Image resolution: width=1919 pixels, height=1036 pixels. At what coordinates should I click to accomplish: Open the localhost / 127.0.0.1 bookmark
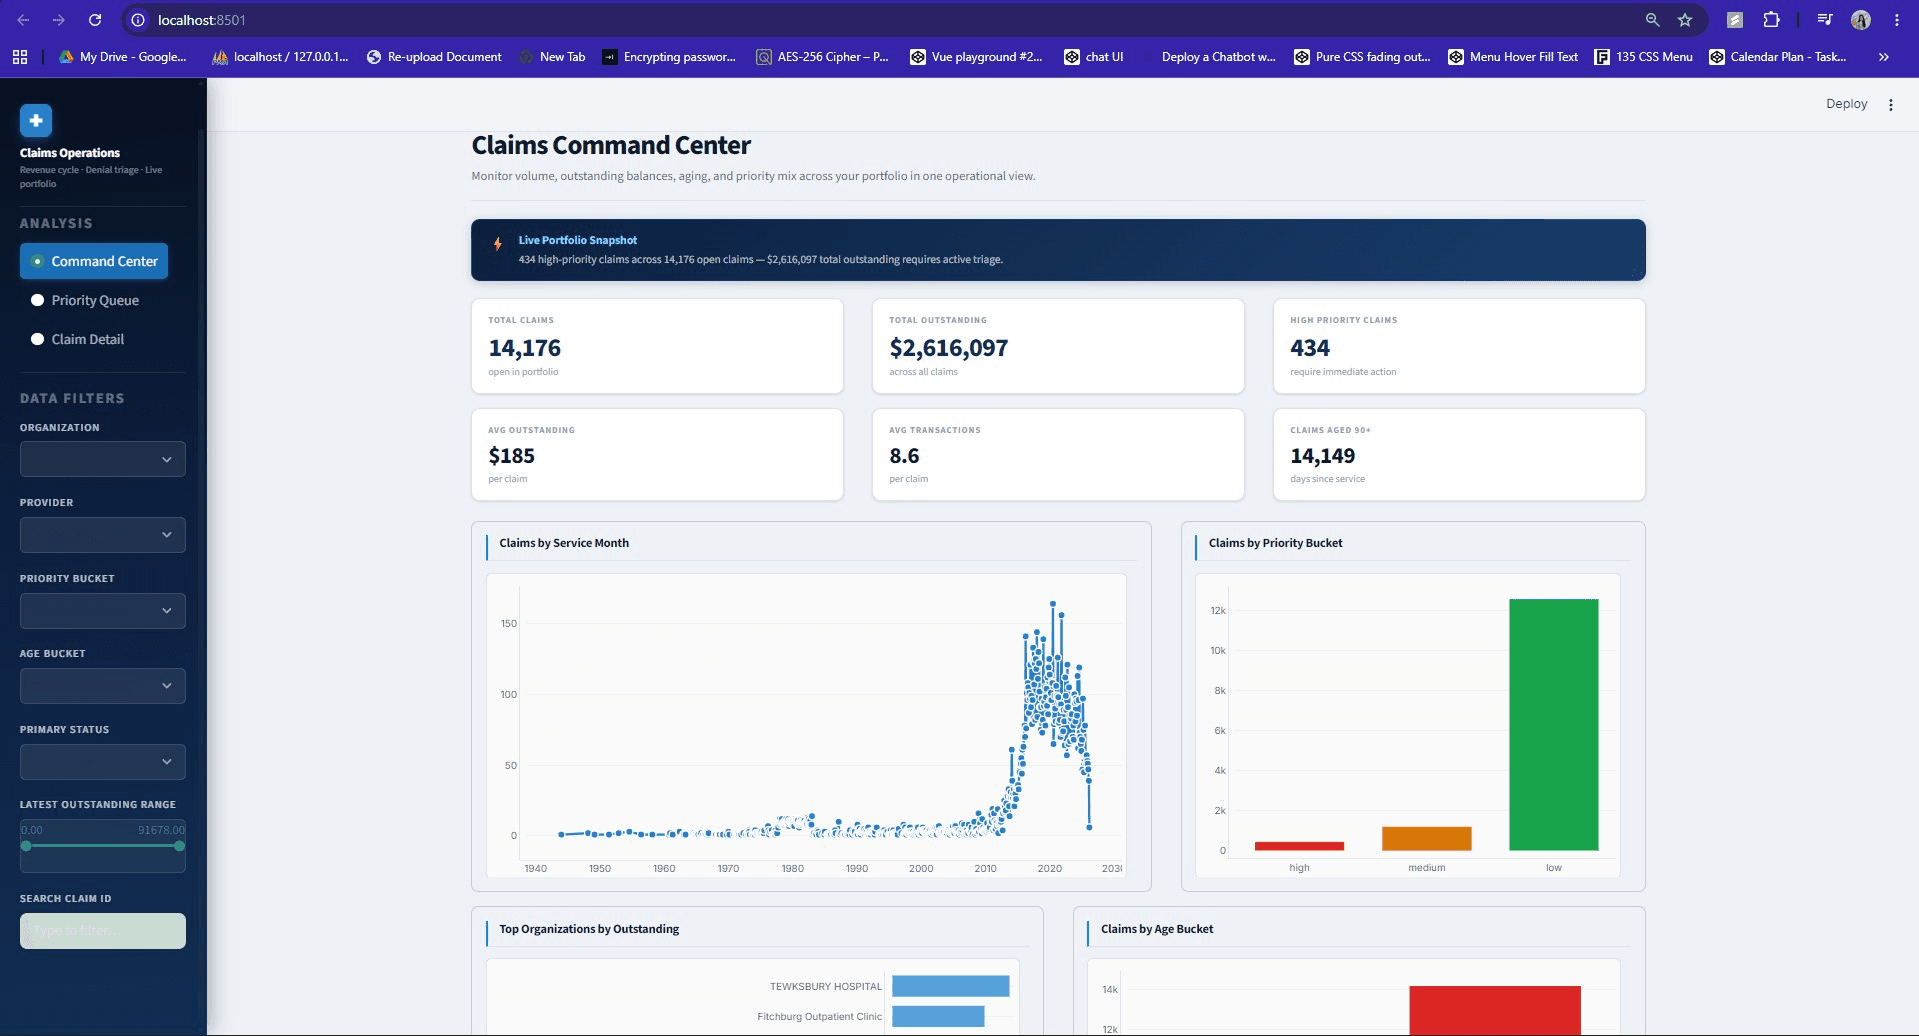coord(281,57)
